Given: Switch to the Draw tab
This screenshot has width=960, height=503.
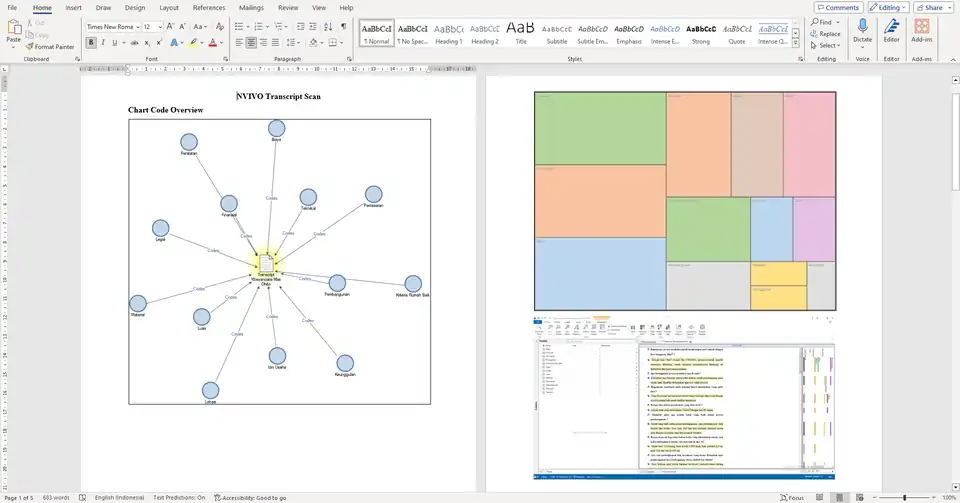Looking at the screenshot, I should (103, 7).
